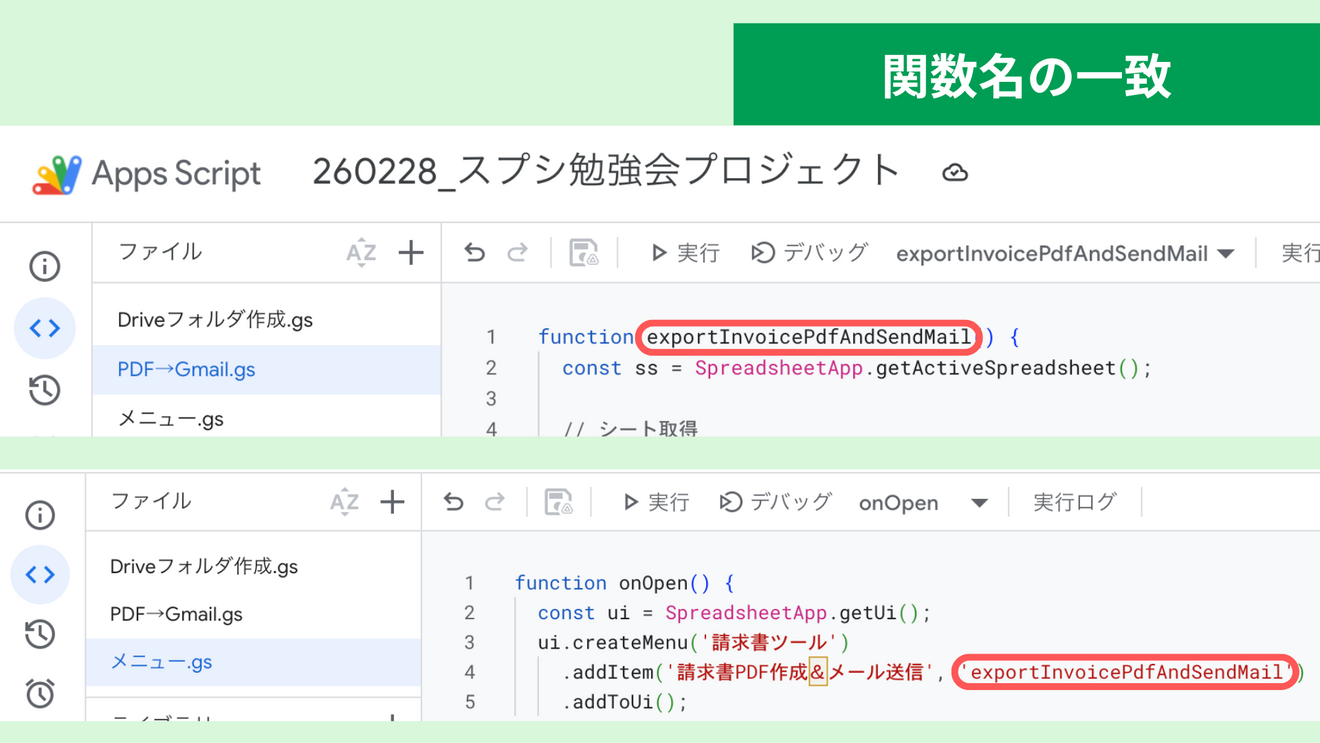Viewport: 1320px width, 743px height.
Task: Open the 実行ログ execution log
Action: pyautogui.click(x=1074, y=502)
